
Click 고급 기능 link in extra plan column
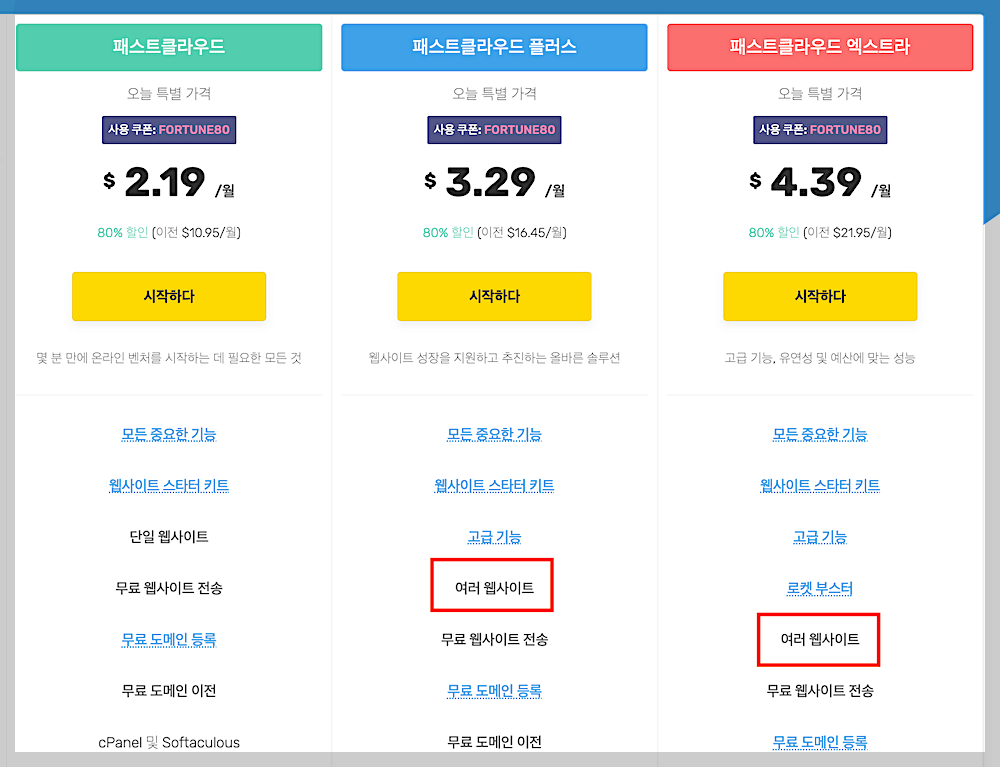point(819,536)
